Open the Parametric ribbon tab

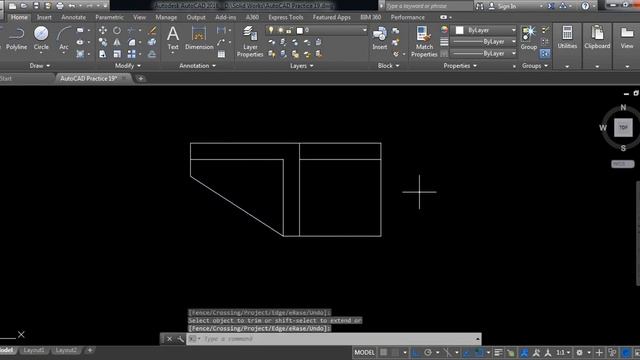[x=109, y=18]
